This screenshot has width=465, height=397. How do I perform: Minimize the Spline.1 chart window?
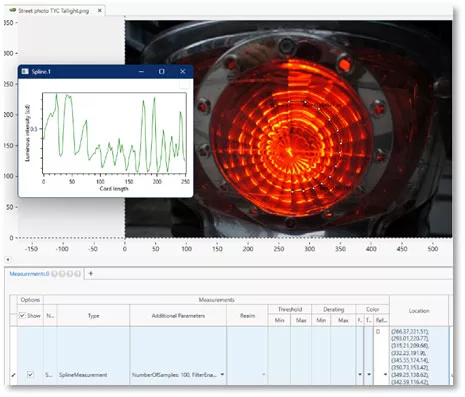coord(141,71)
